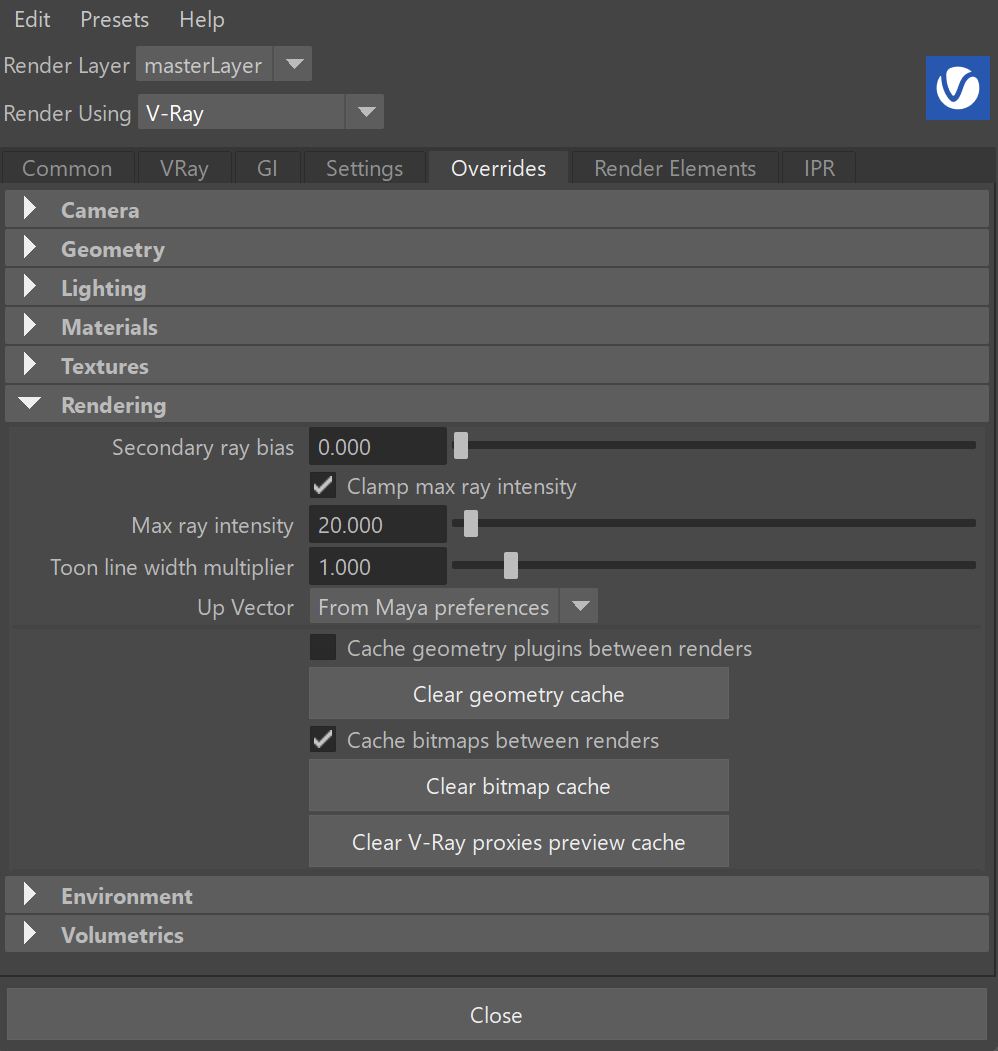Switch to the Common tab
Viewport: 998px width, 1051px height.
(x=67, y=168)
